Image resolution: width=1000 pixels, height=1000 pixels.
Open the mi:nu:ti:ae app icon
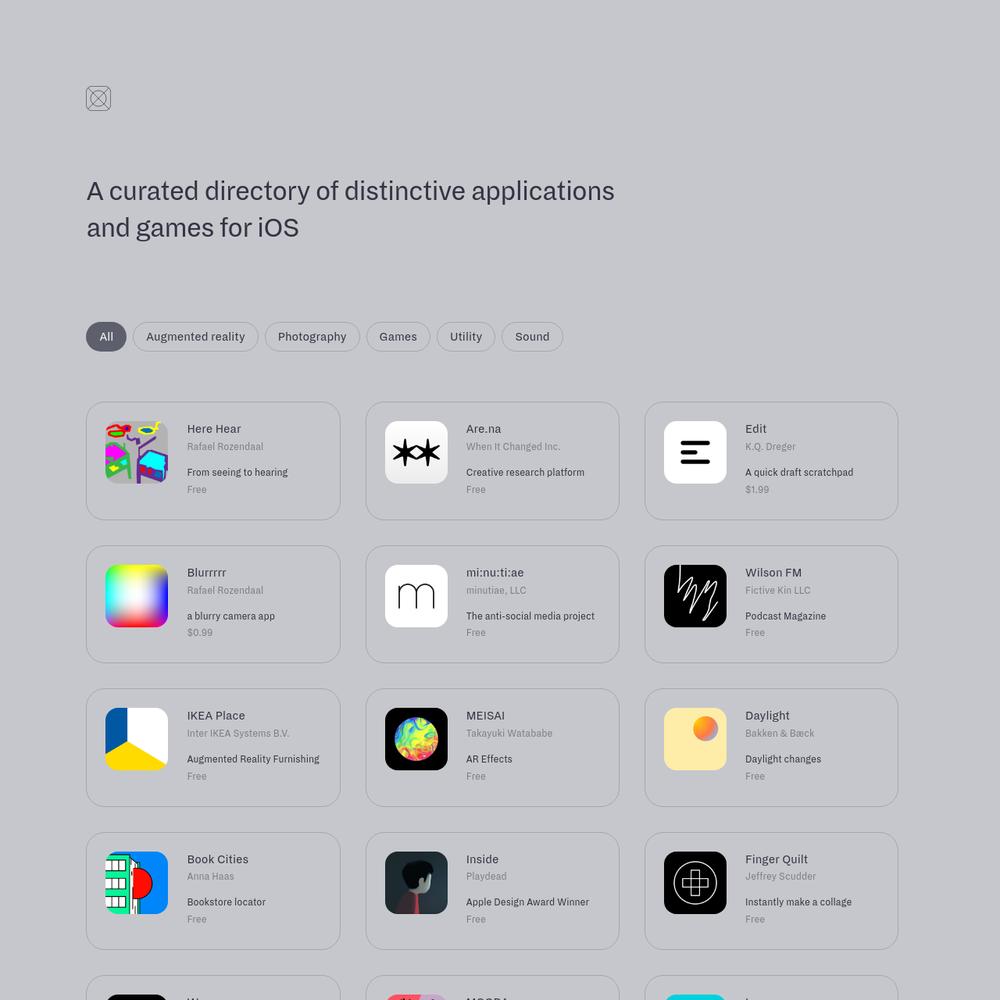[416, 596]
